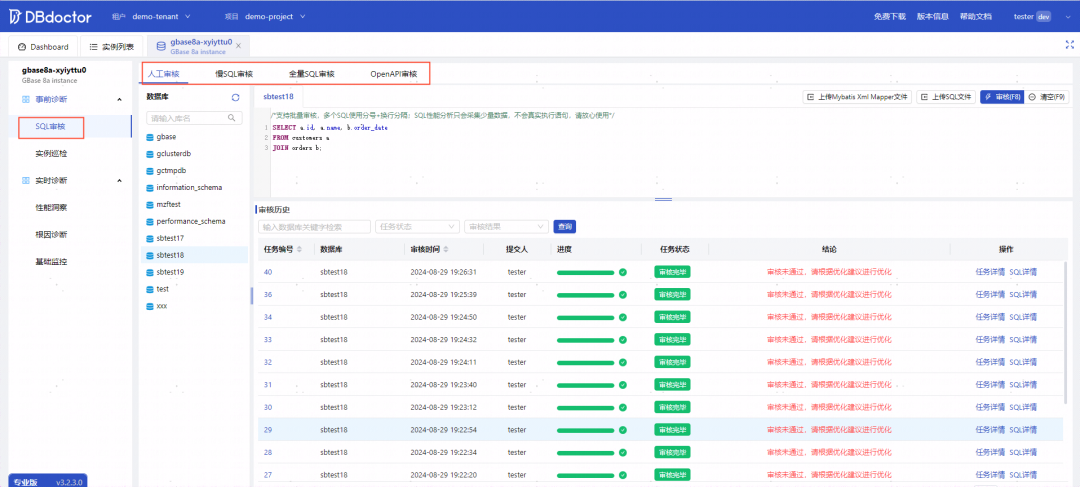Open the 帮助文档 link
Viewport: 1080px width, 487px height.
[975, 17]
